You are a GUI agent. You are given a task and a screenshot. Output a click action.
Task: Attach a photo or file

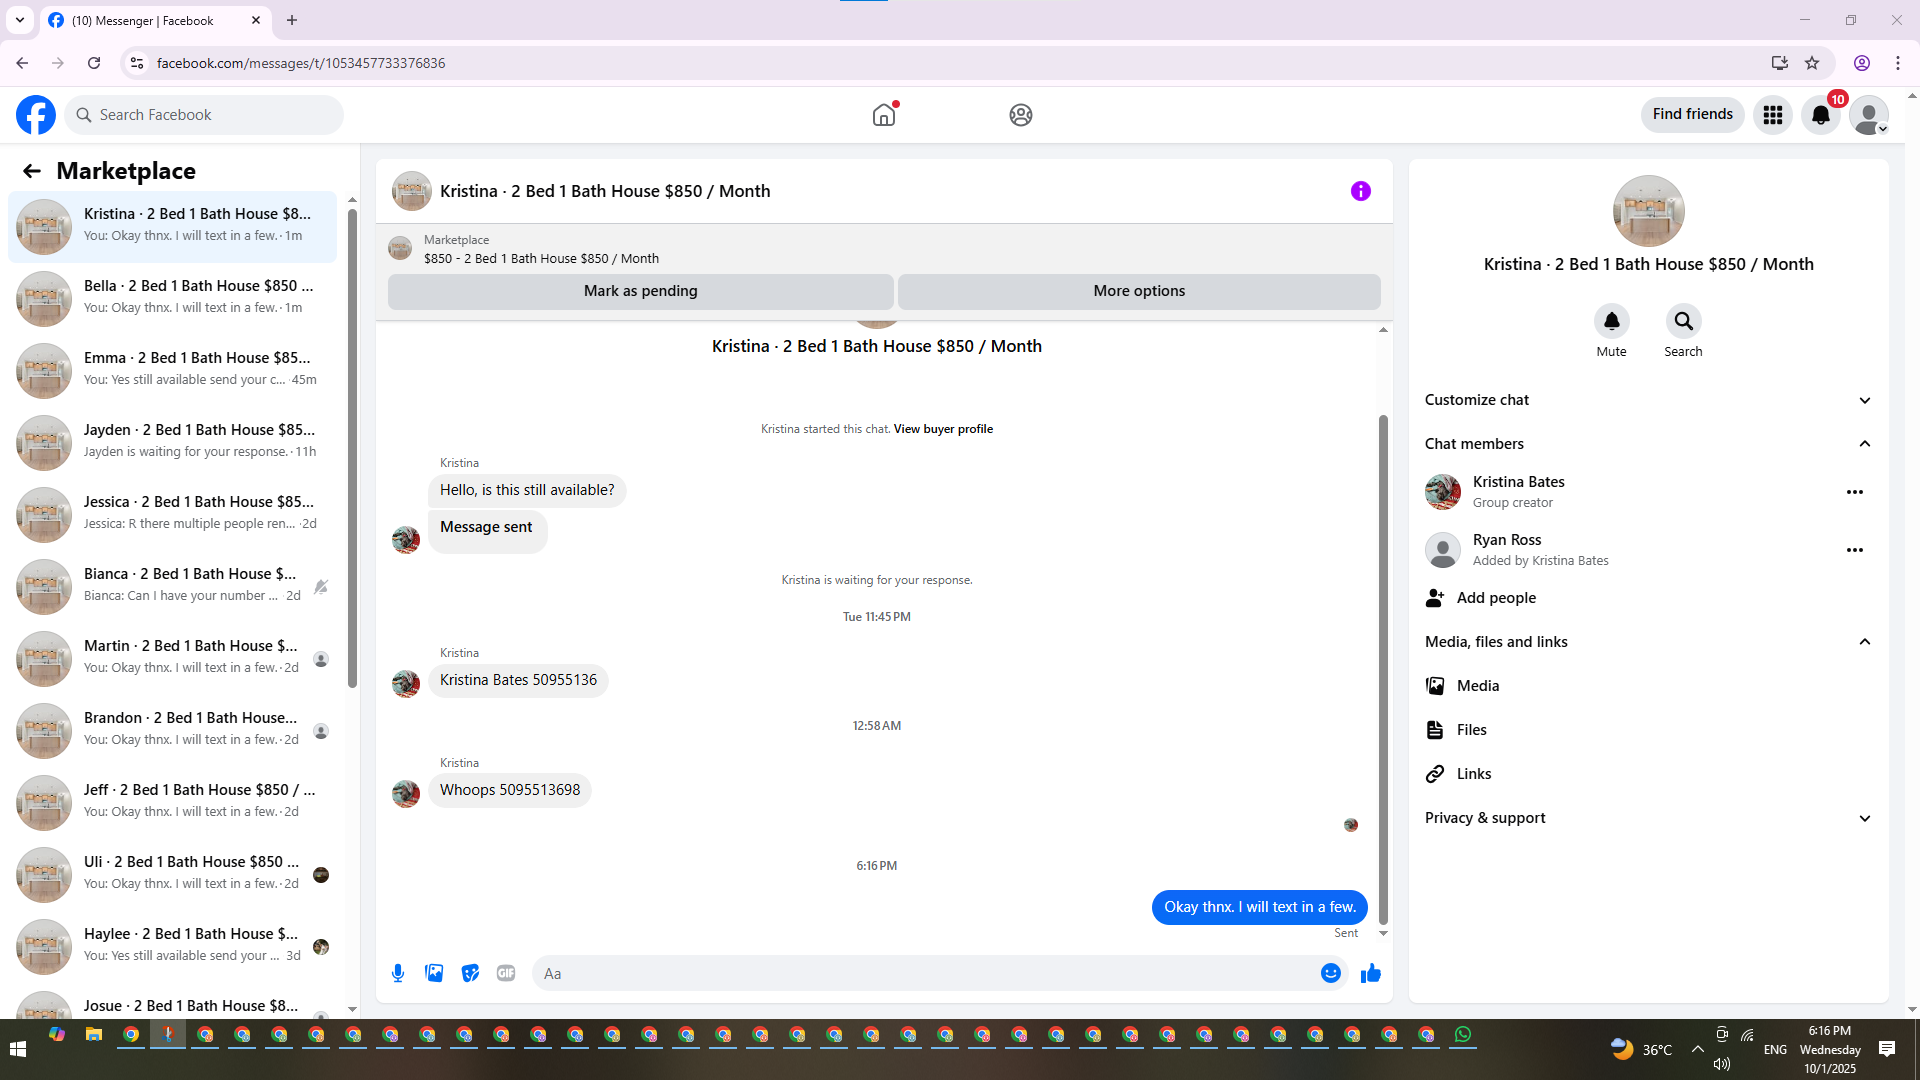click(434, 973)
